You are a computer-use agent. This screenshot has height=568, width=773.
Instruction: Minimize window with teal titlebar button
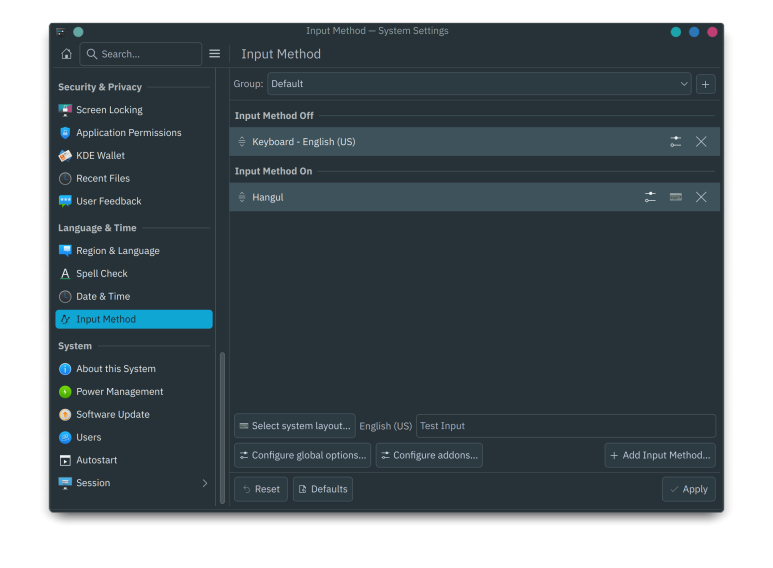(675, 32)
